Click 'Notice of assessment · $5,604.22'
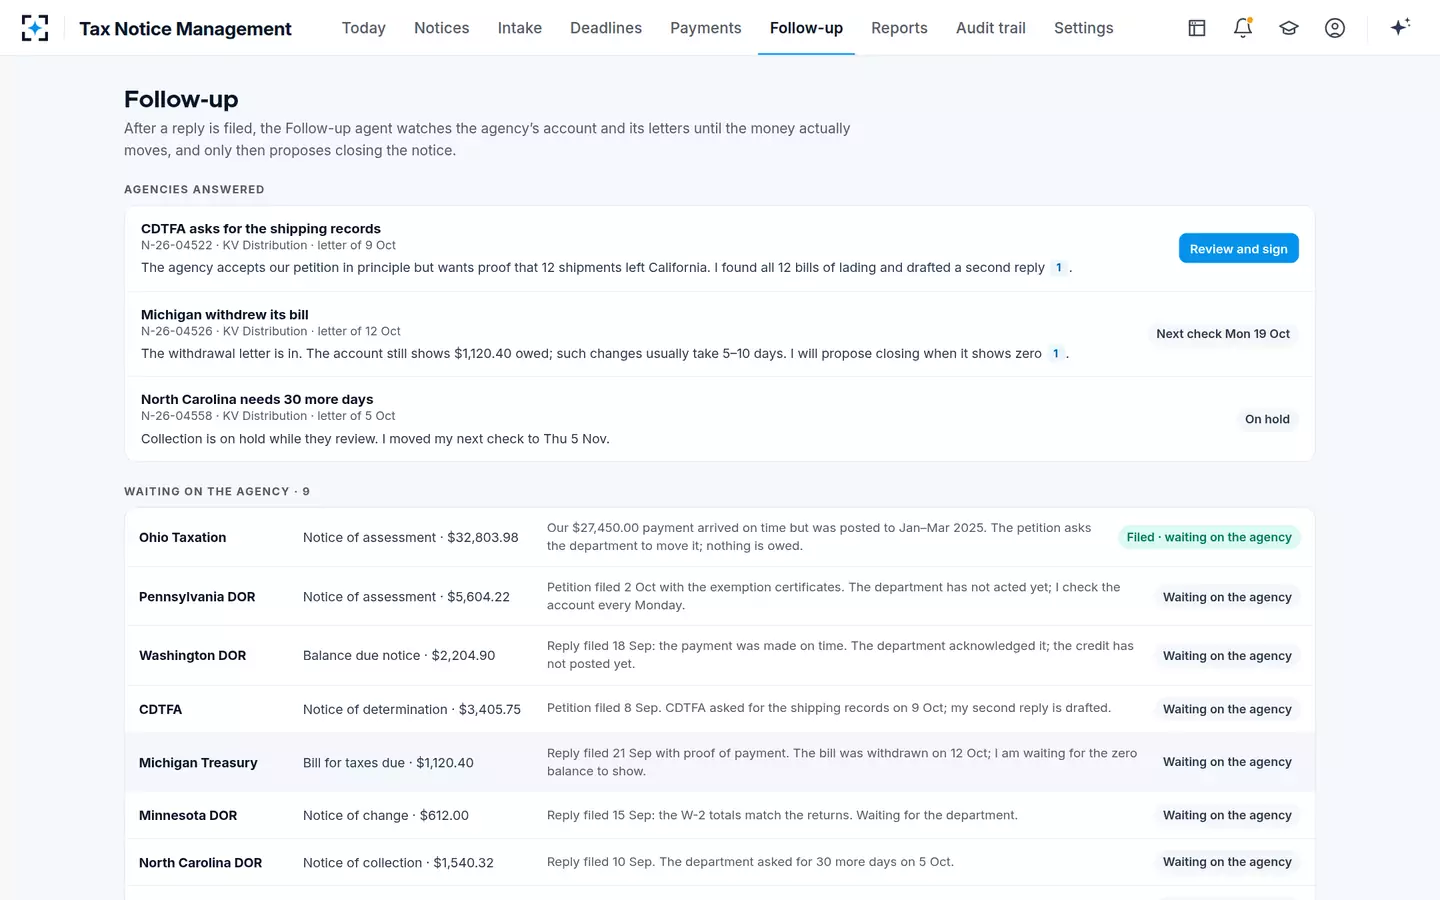 click(x=407, y=597)
